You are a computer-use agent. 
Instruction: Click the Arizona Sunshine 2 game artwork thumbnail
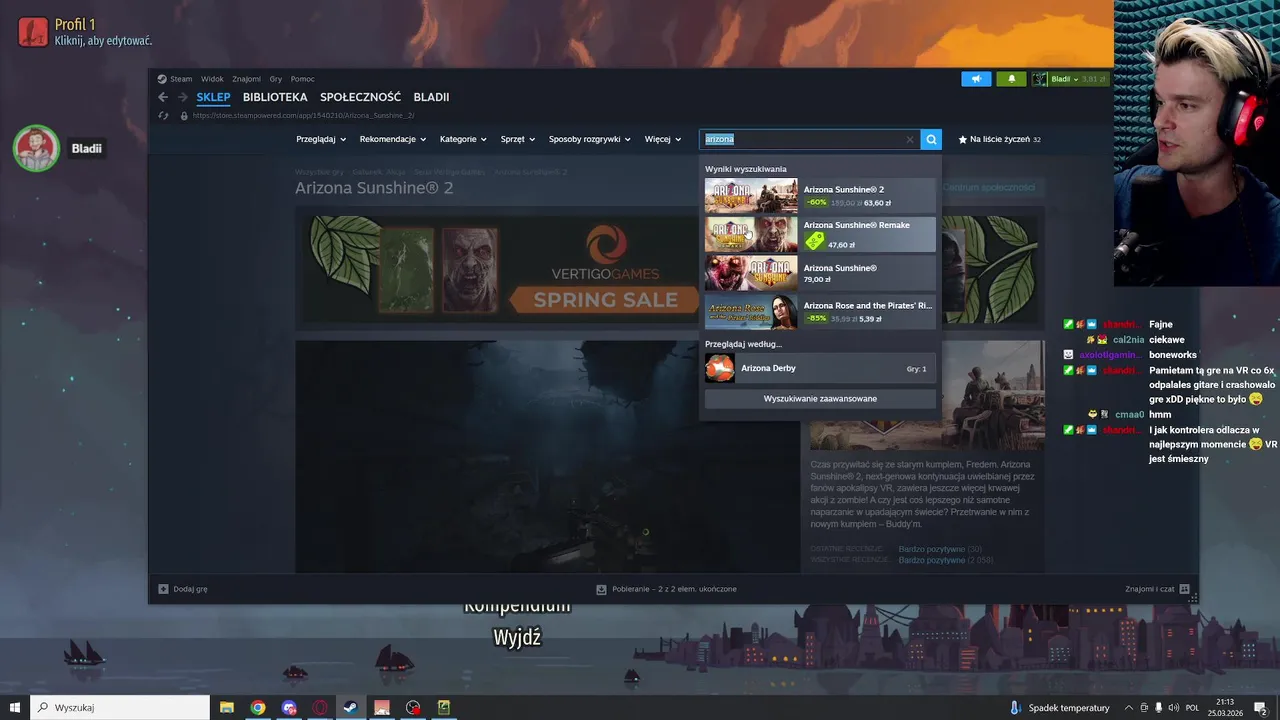click(751, 195)
